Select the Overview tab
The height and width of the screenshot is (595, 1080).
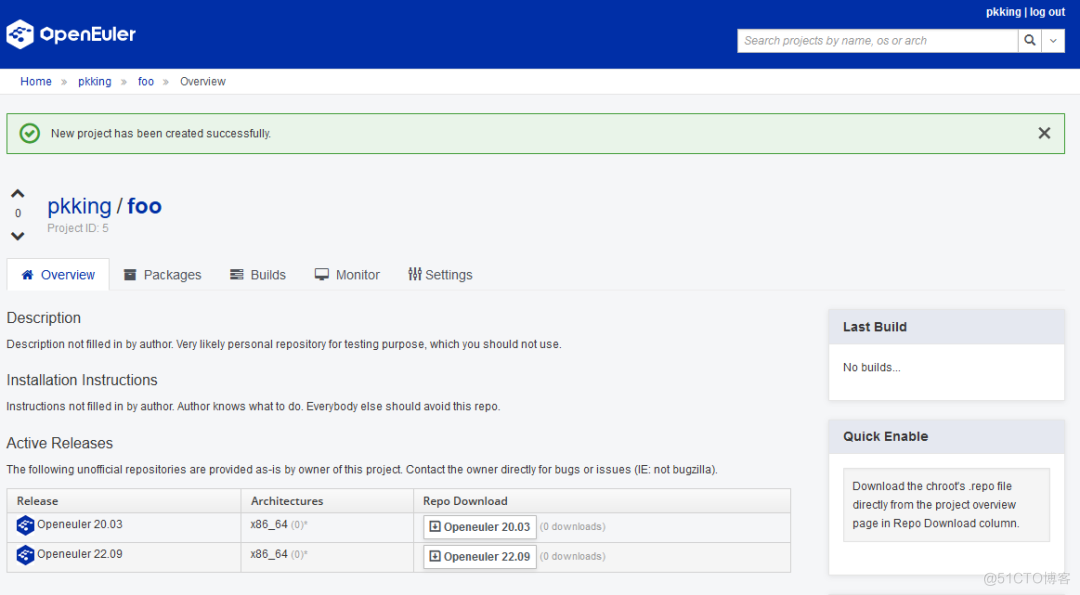(x=58, y=275)
